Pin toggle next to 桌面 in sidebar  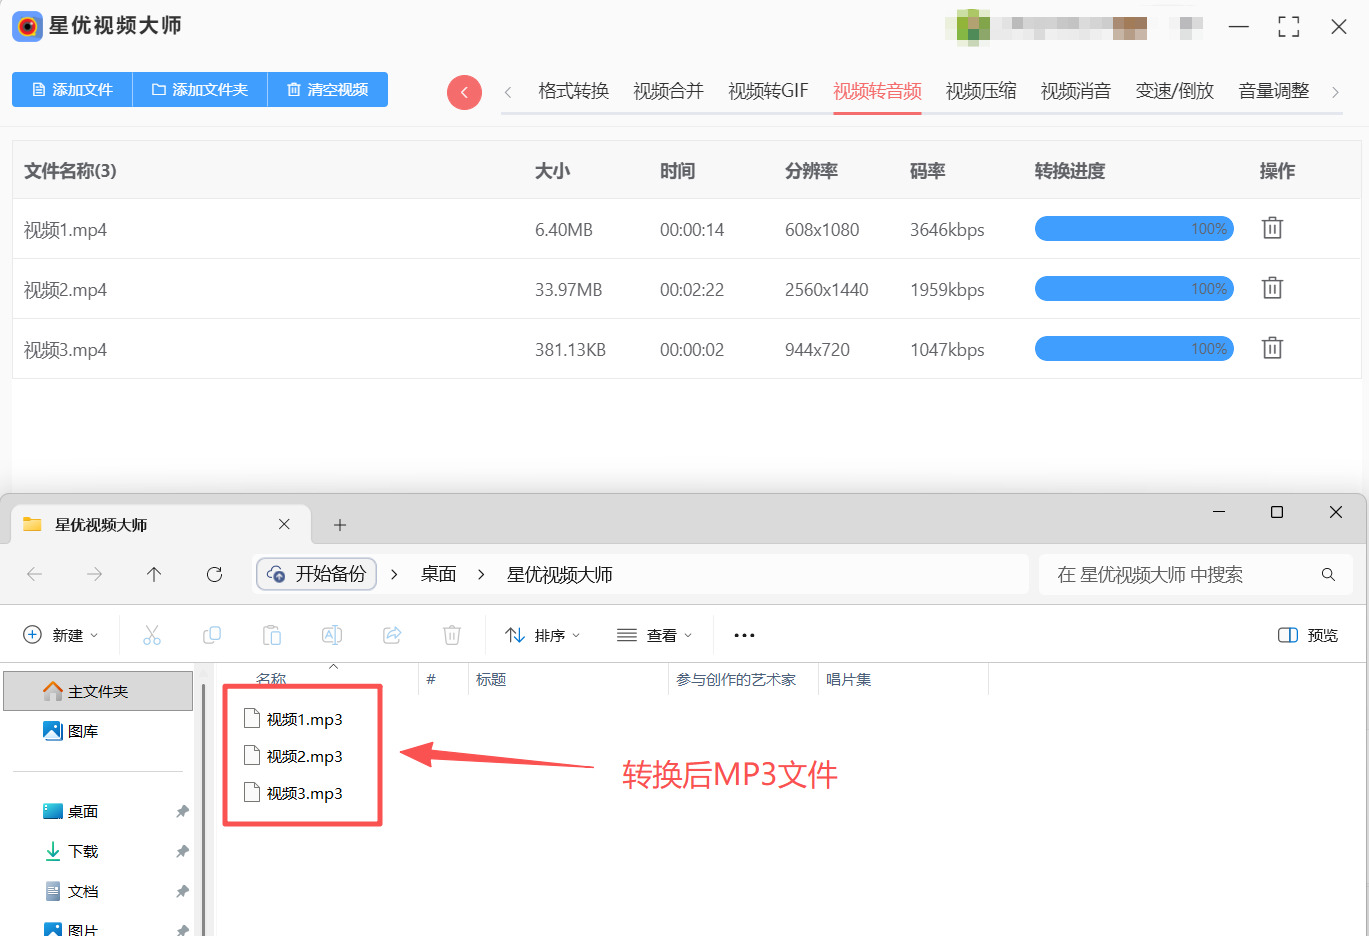pyautogui.click(x=182, y=811)
